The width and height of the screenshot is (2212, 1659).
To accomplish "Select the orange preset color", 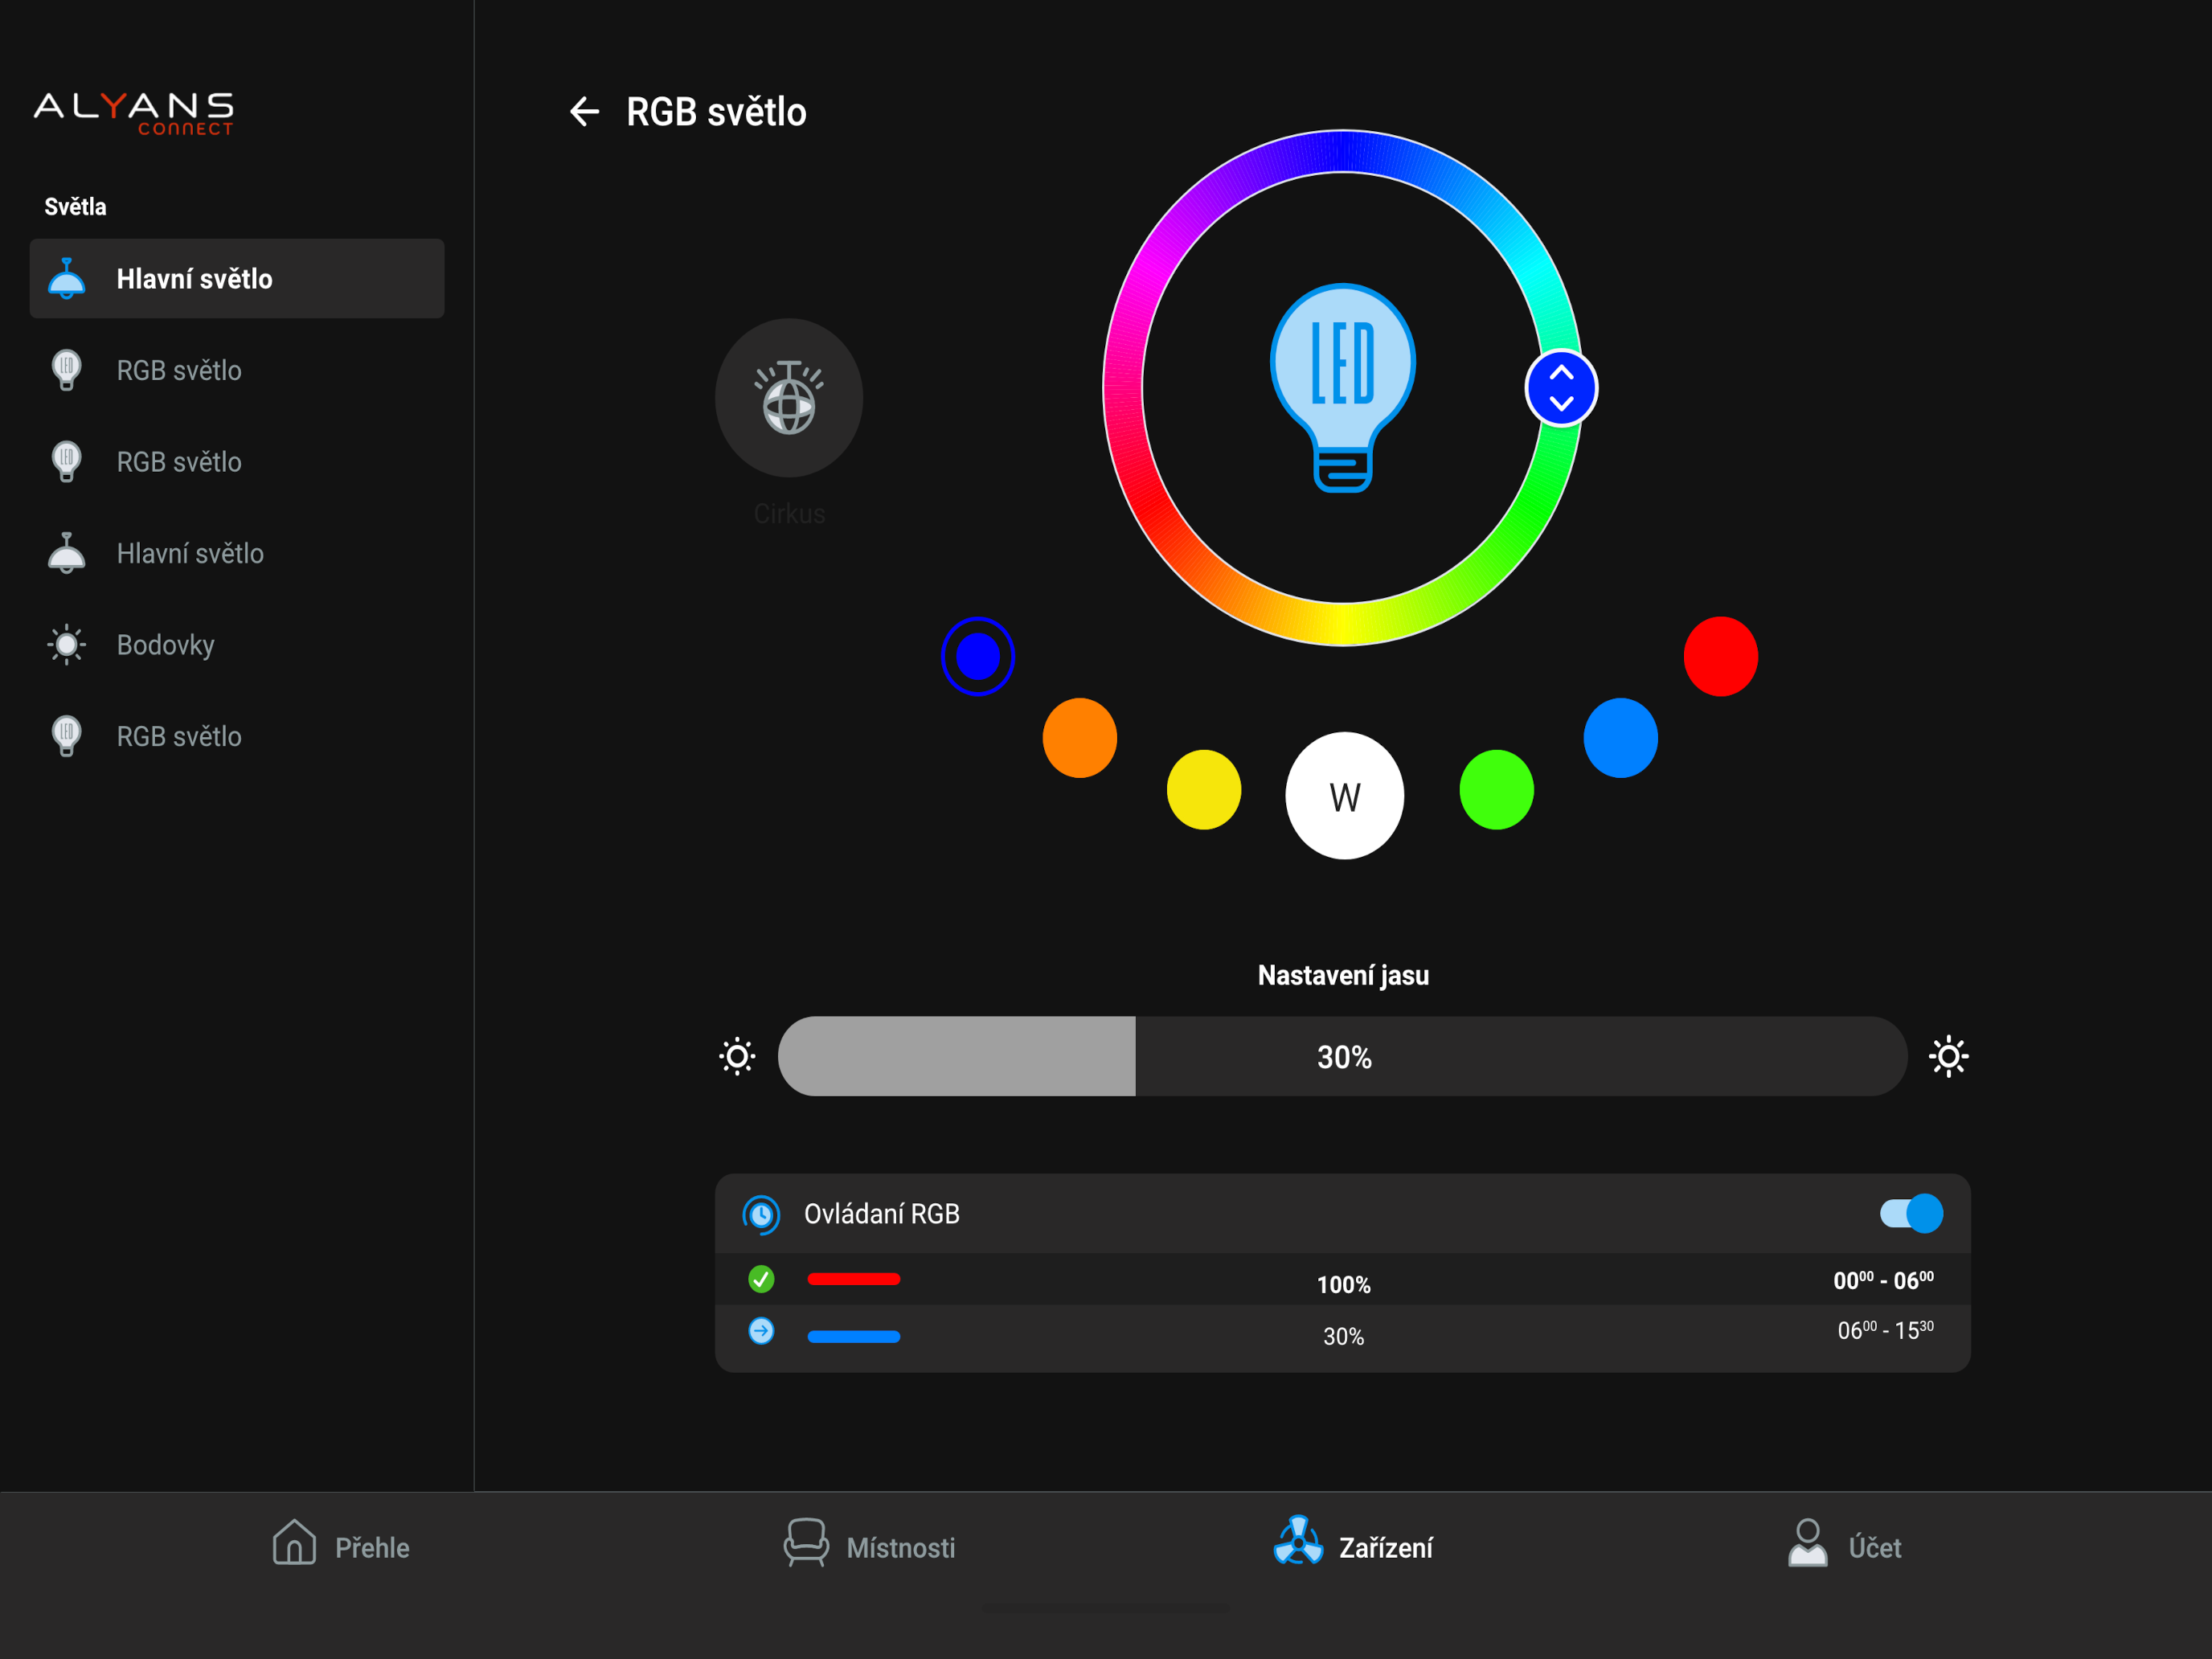I will 1080,738.
